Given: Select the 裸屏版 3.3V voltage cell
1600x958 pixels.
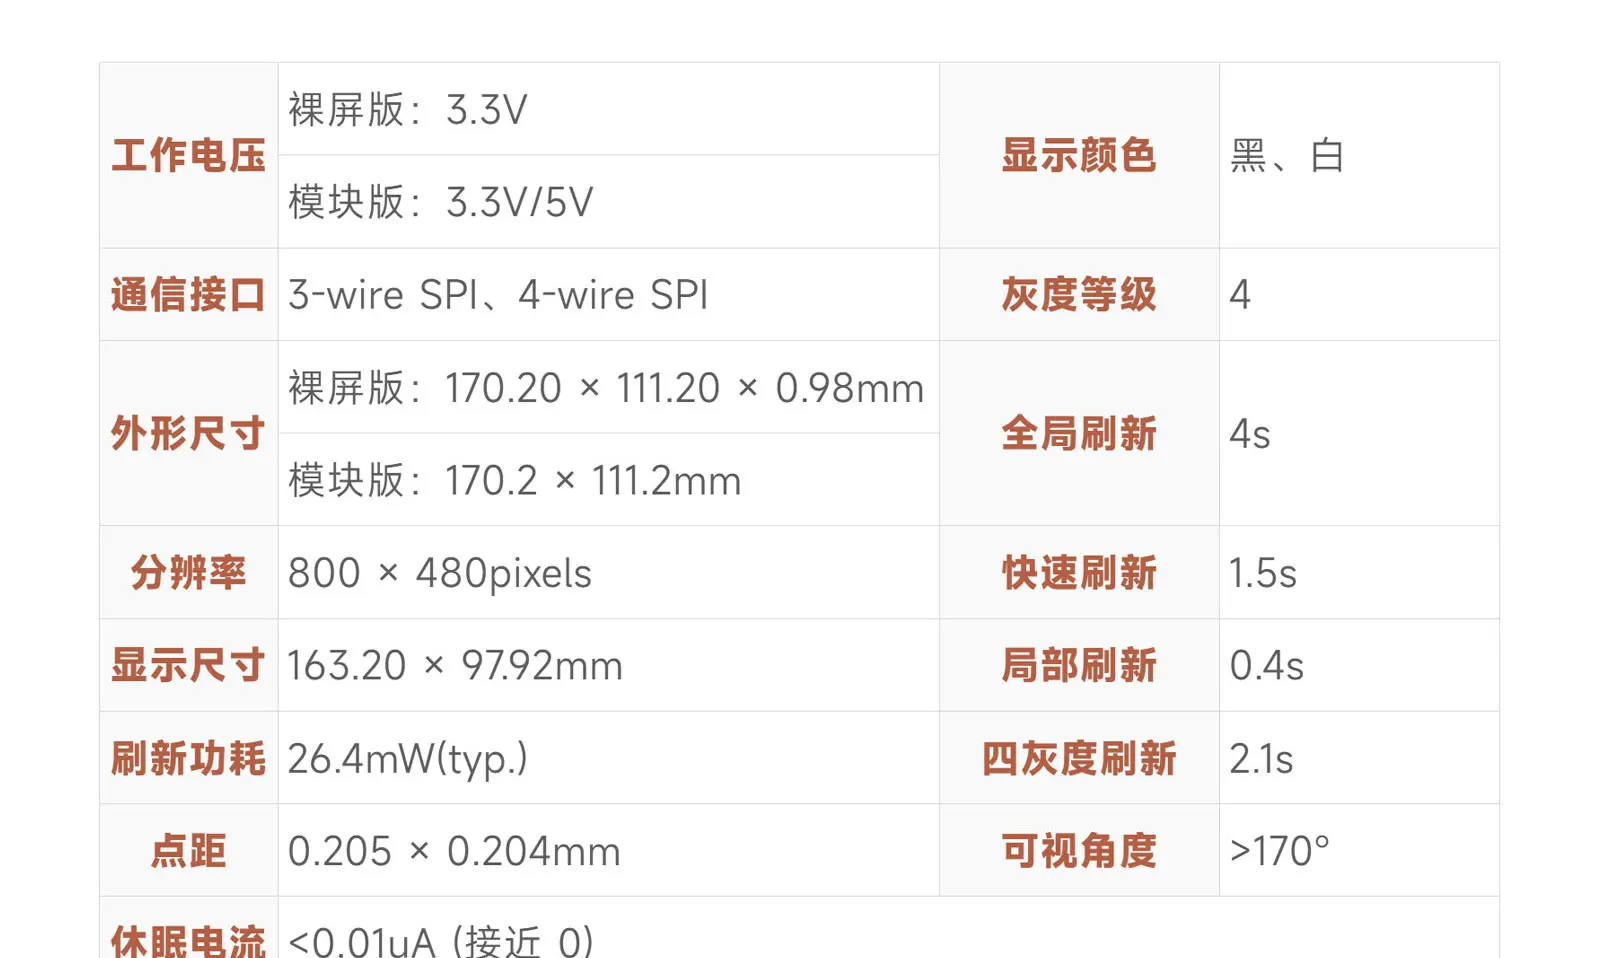Looking at the screenshot, I should click(408, 110).
